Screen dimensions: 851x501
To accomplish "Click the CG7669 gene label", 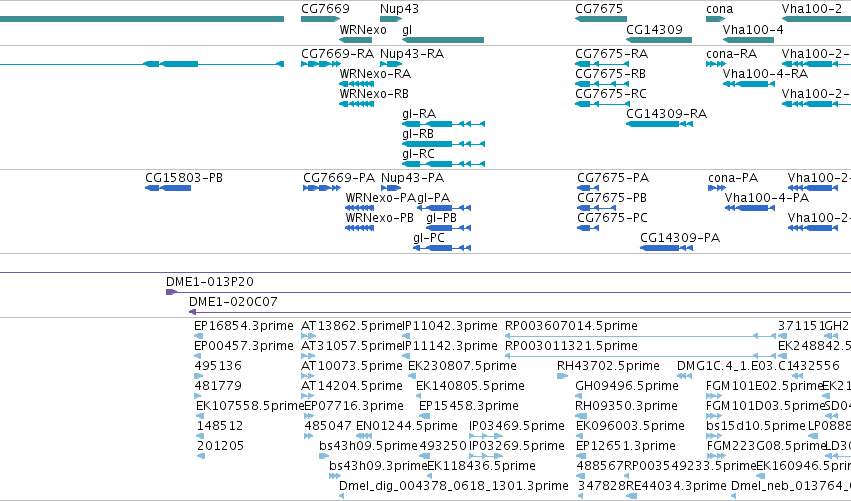I will coord(325,9).
